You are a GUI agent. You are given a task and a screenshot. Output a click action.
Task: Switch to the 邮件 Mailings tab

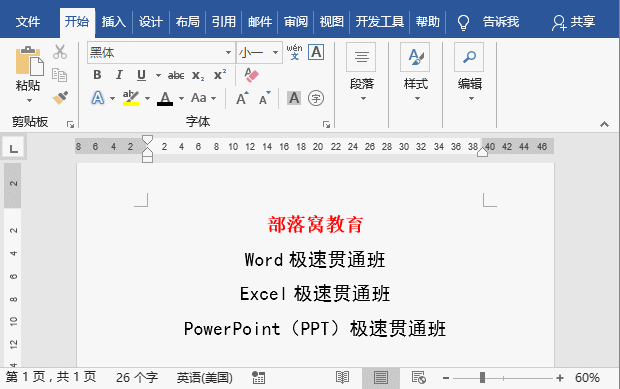coord(260,22)
